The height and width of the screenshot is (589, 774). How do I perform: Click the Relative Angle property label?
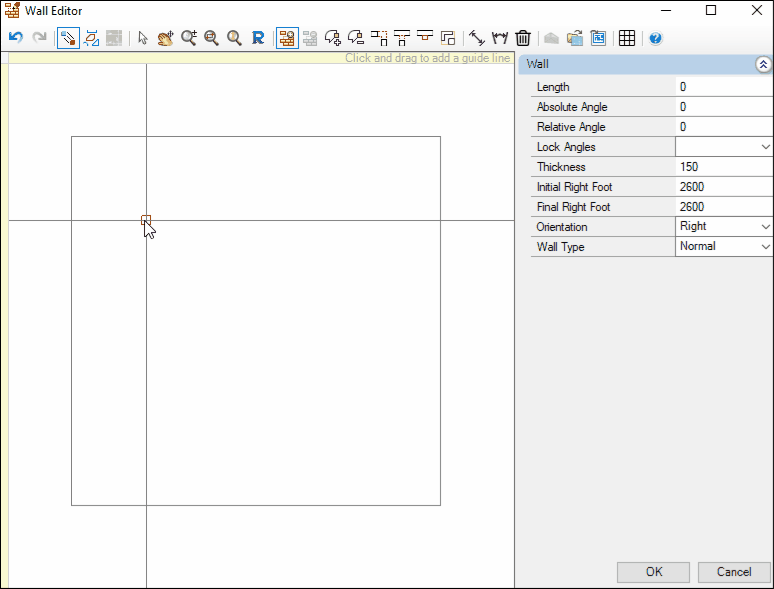click(x=571, y=127)
